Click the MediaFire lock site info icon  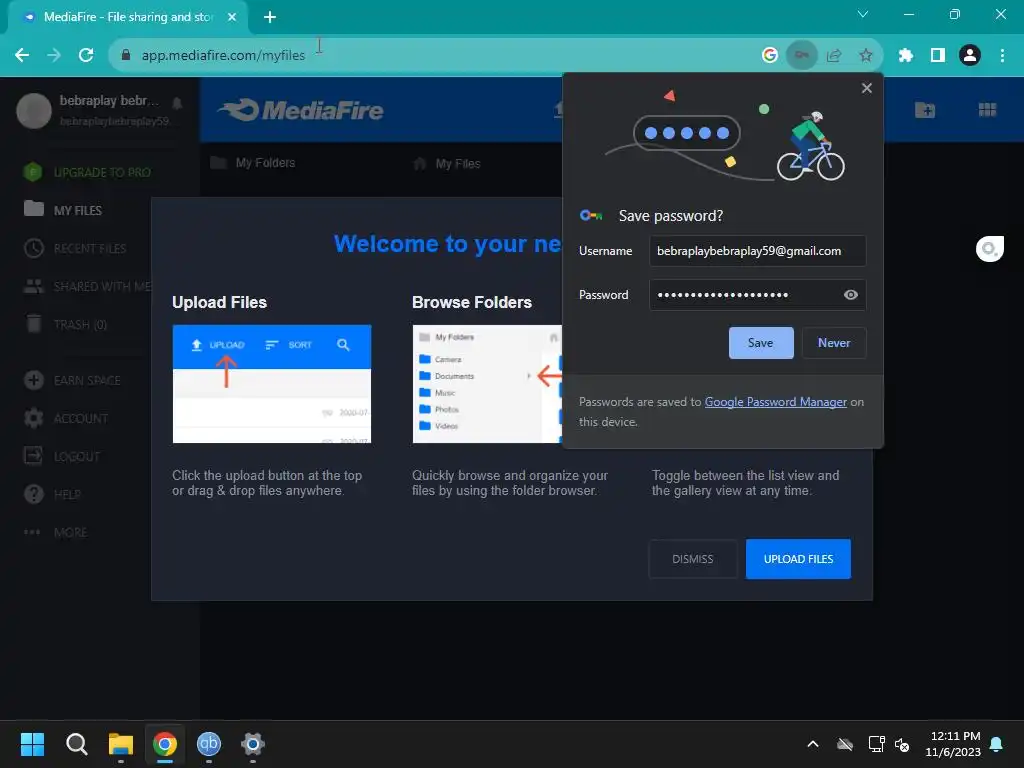pyautogui.click(x=126, y=56)
